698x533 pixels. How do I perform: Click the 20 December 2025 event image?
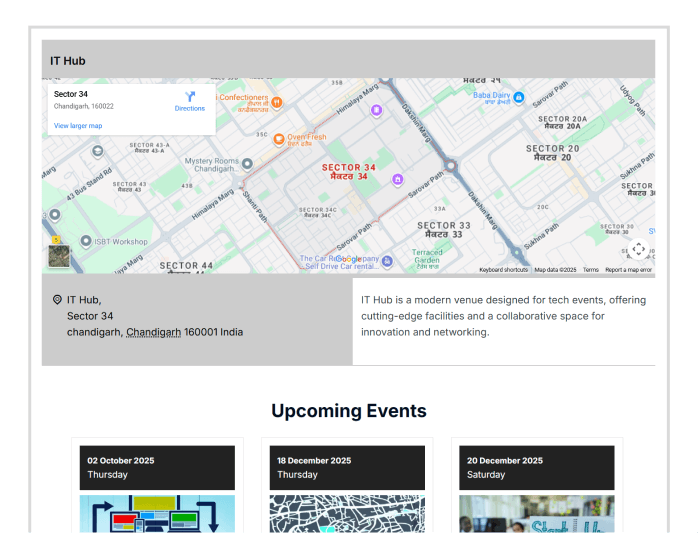[x=537, y=513]
